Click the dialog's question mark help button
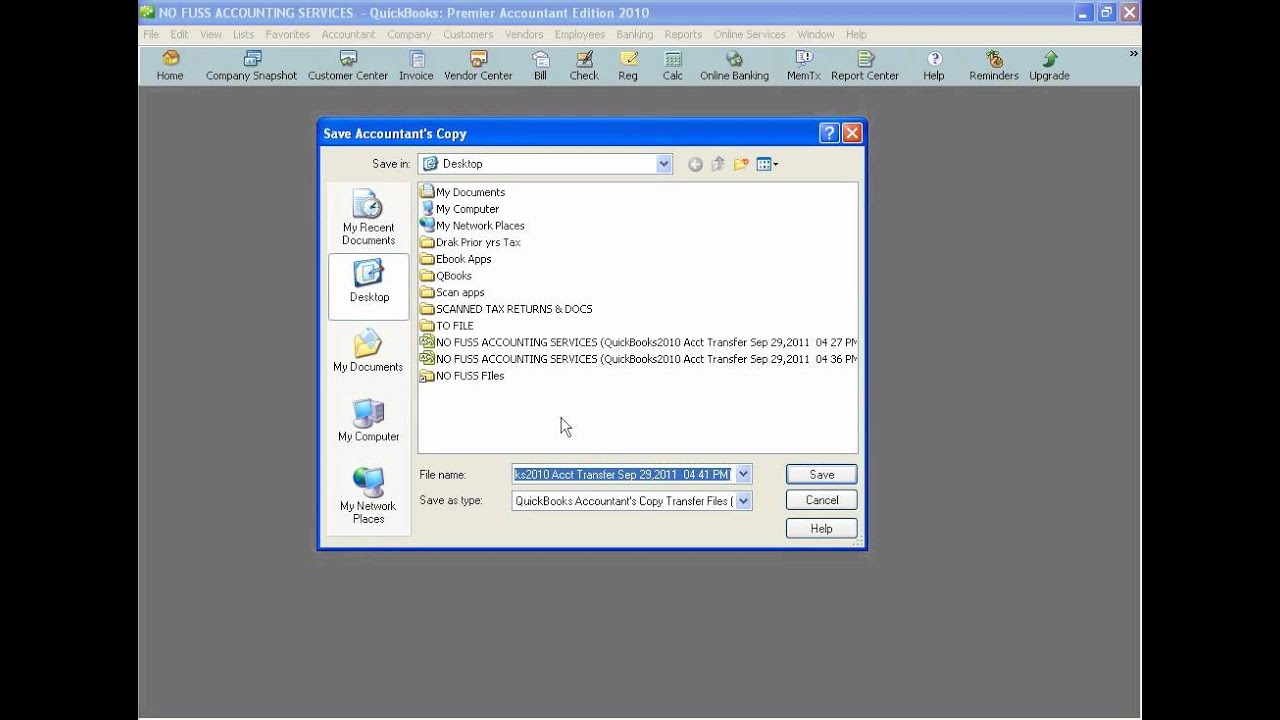 pos(828,133)
